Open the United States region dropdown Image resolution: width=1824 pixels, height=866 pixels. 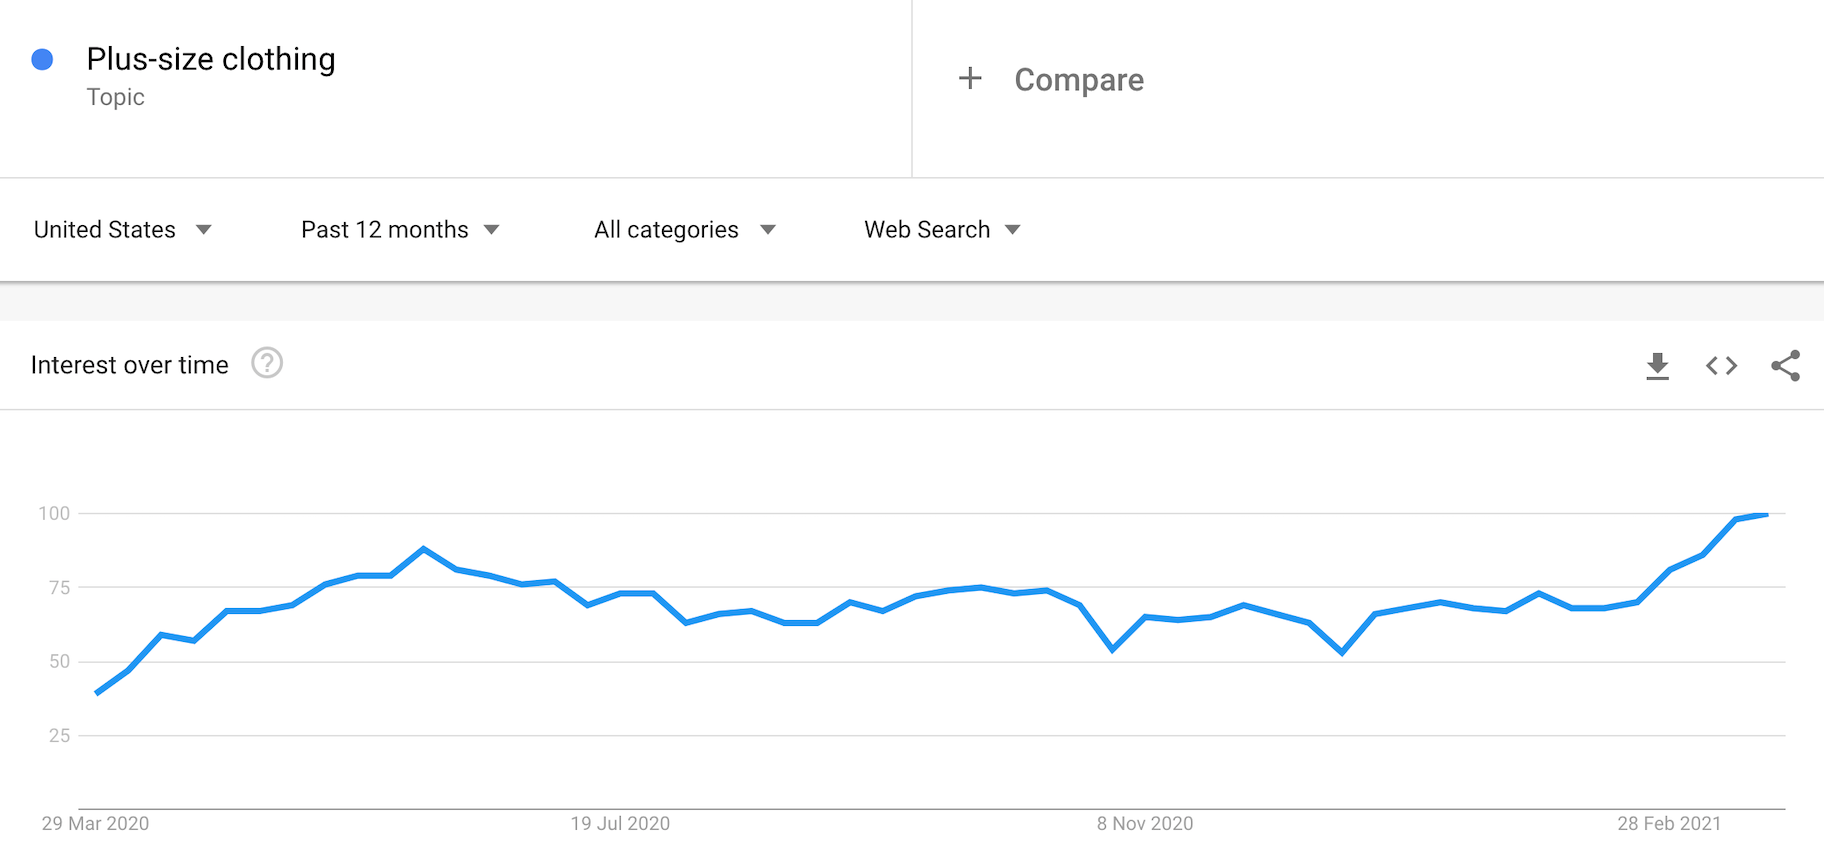[x=105, y=230]
